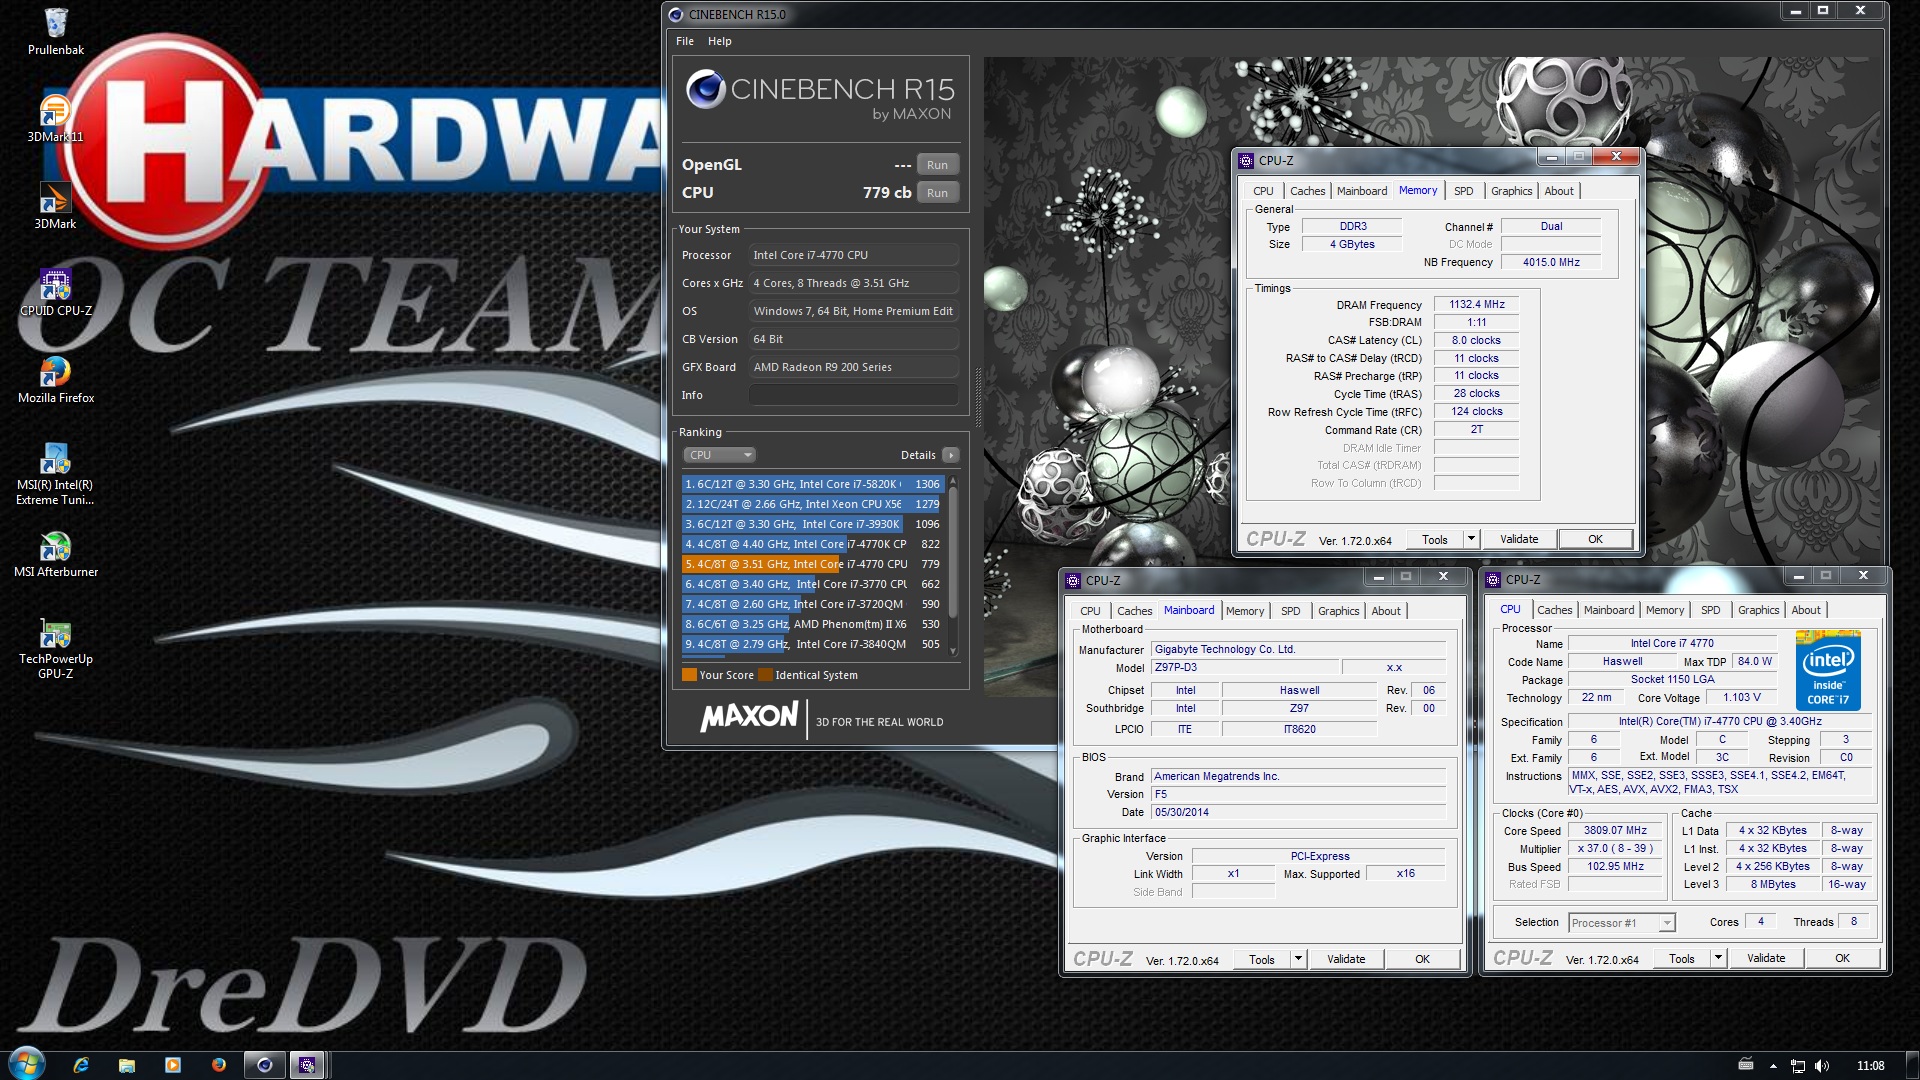Click Validate in CPU CPU-Z window

[x=1766, y=958]
